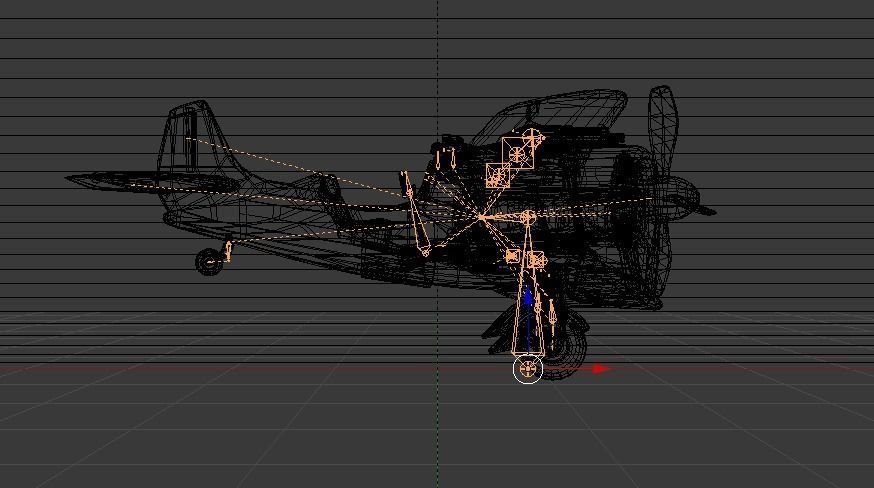Screen dimensions: 874x488
Task: Select the circled empty below the landing gear
Action: click(x=527, y=369)
